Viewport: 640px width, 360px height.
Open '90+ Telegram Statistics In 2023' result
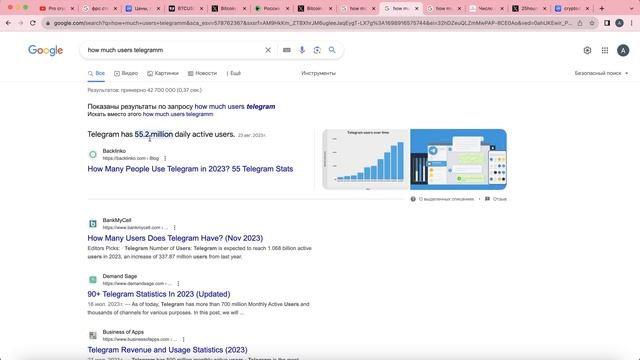pos(159,294)
